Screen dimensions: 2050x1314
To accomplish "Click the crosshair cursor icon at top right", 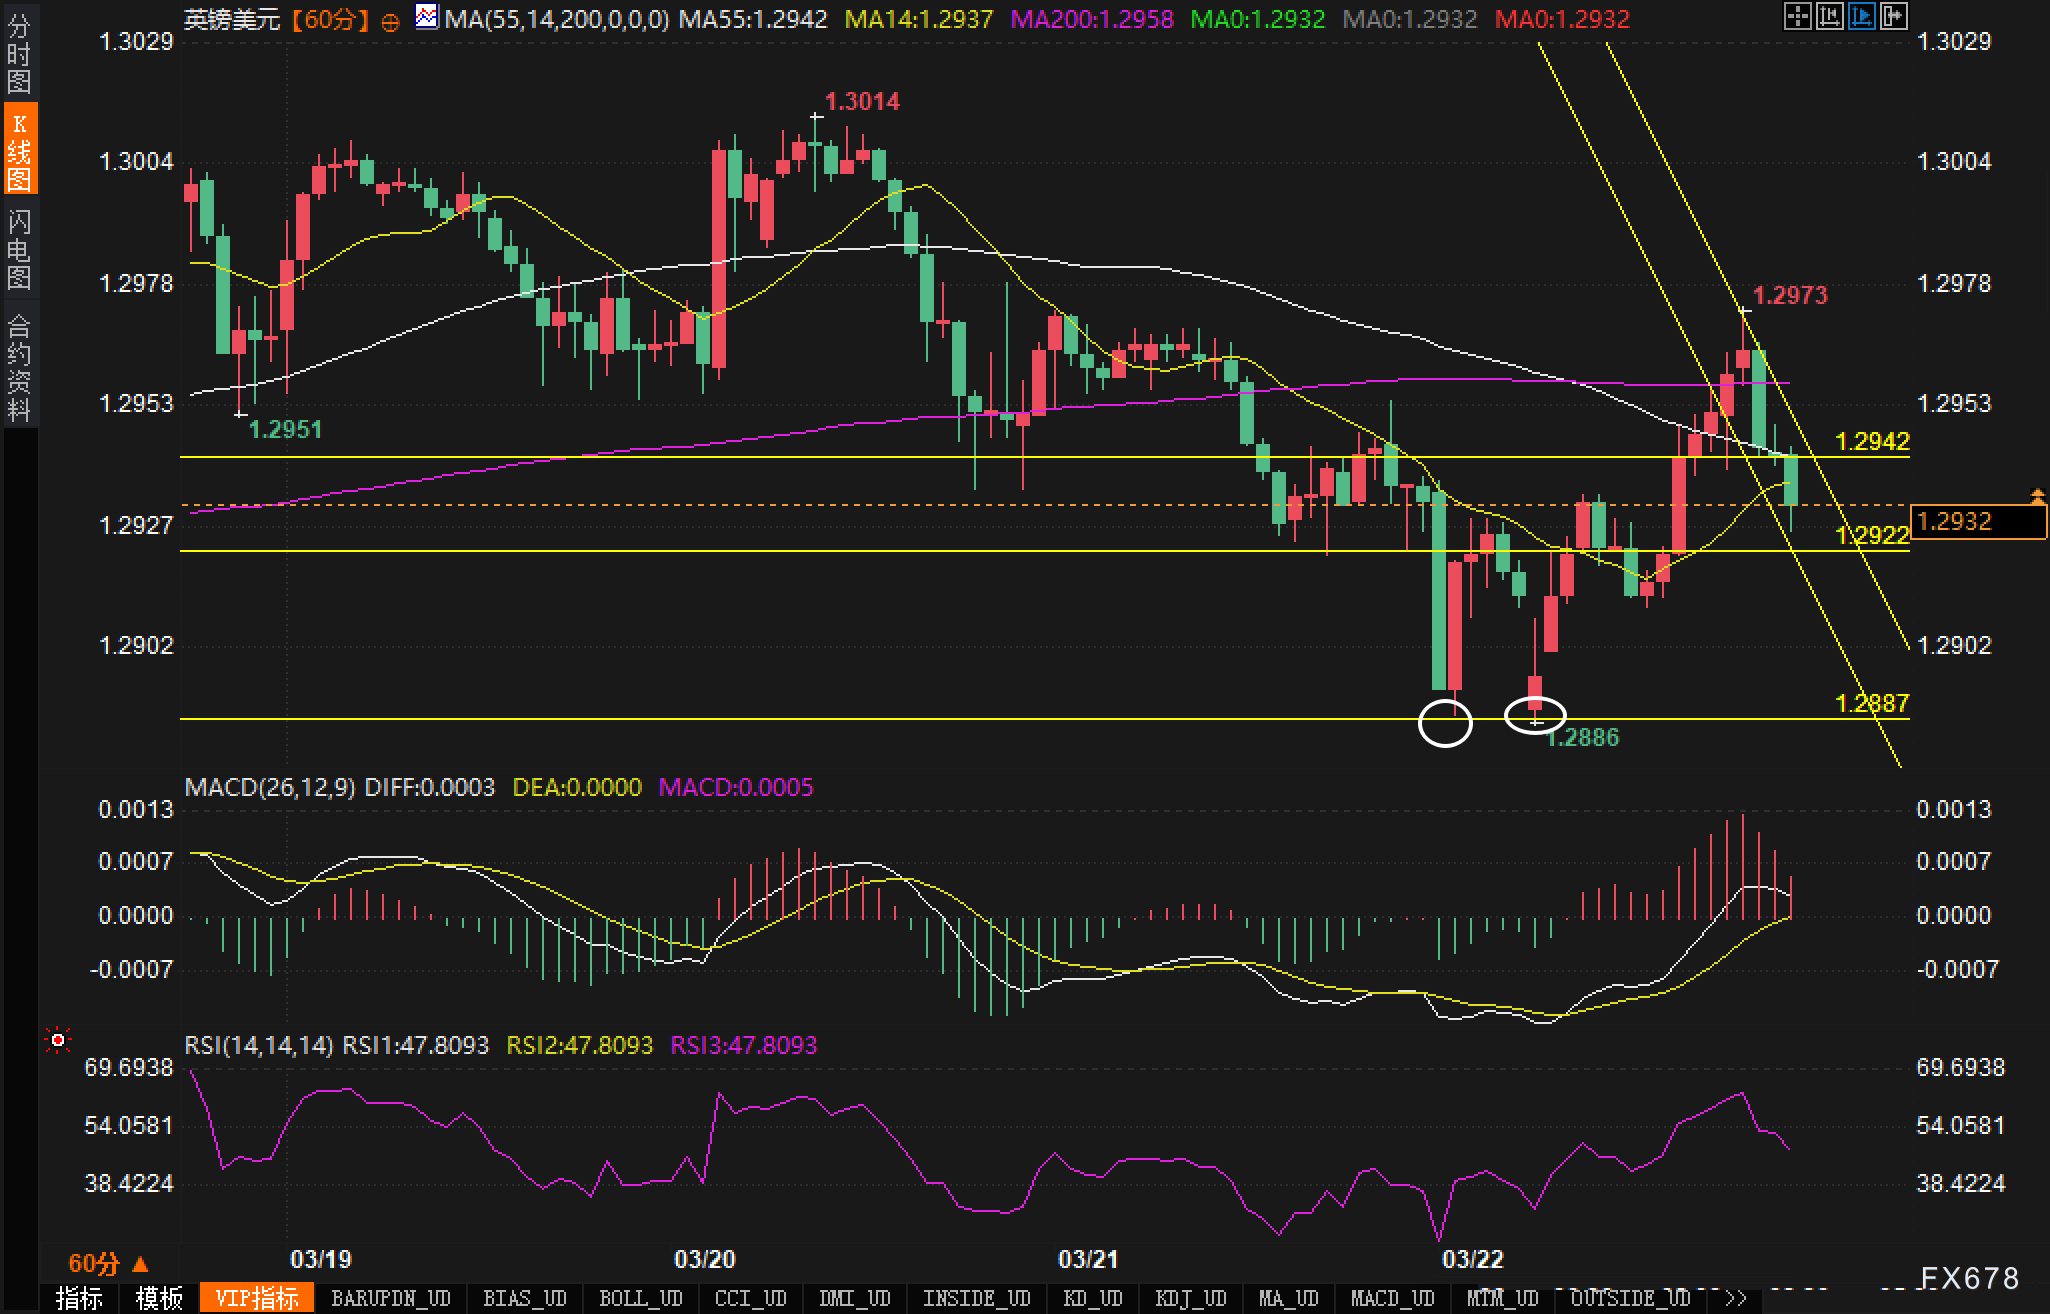I will 1797,16.
